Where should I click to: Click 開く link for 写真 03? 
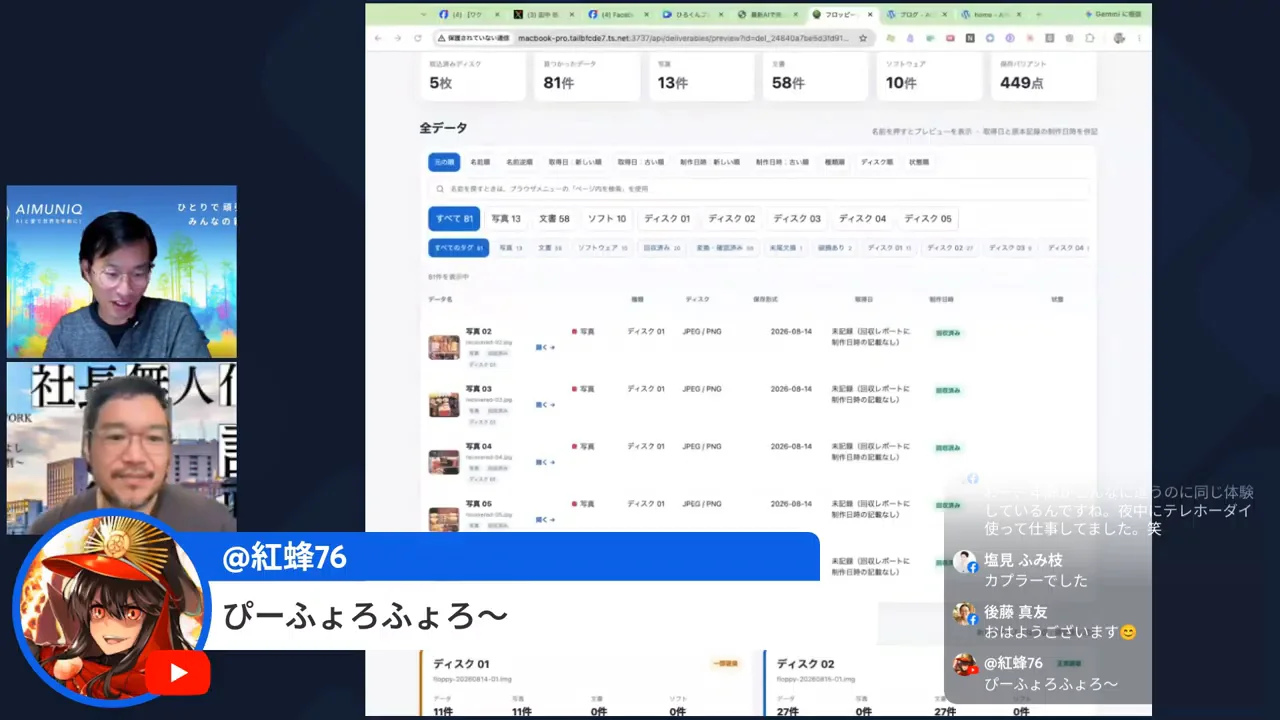click(x=545, y=404)
